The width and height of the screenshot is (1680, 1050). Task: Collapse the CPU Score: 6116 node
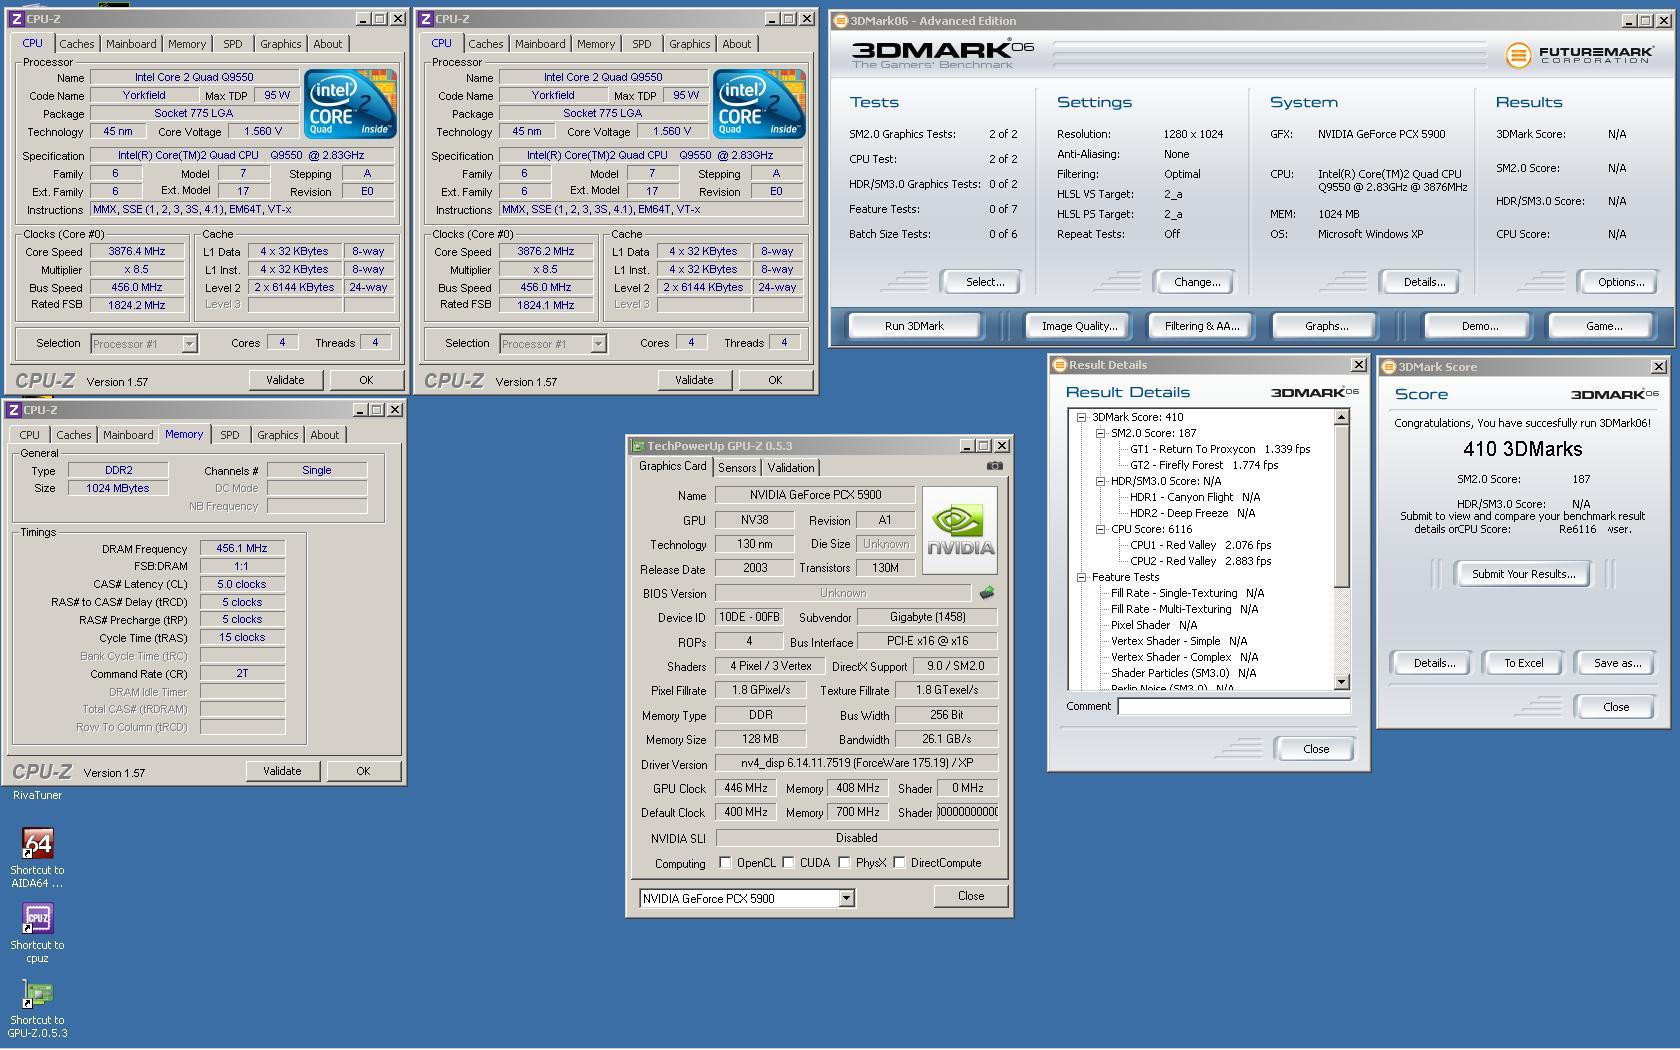(1100, 529)
